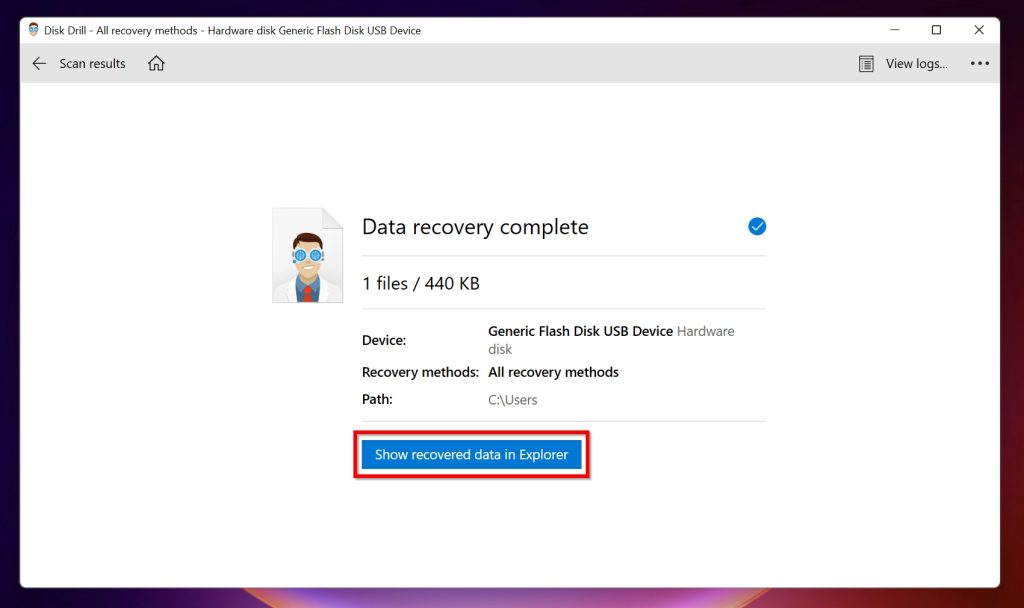1024x608 pixels.
Task: Click the Recovery methods: field label
Action: [420, 372]
